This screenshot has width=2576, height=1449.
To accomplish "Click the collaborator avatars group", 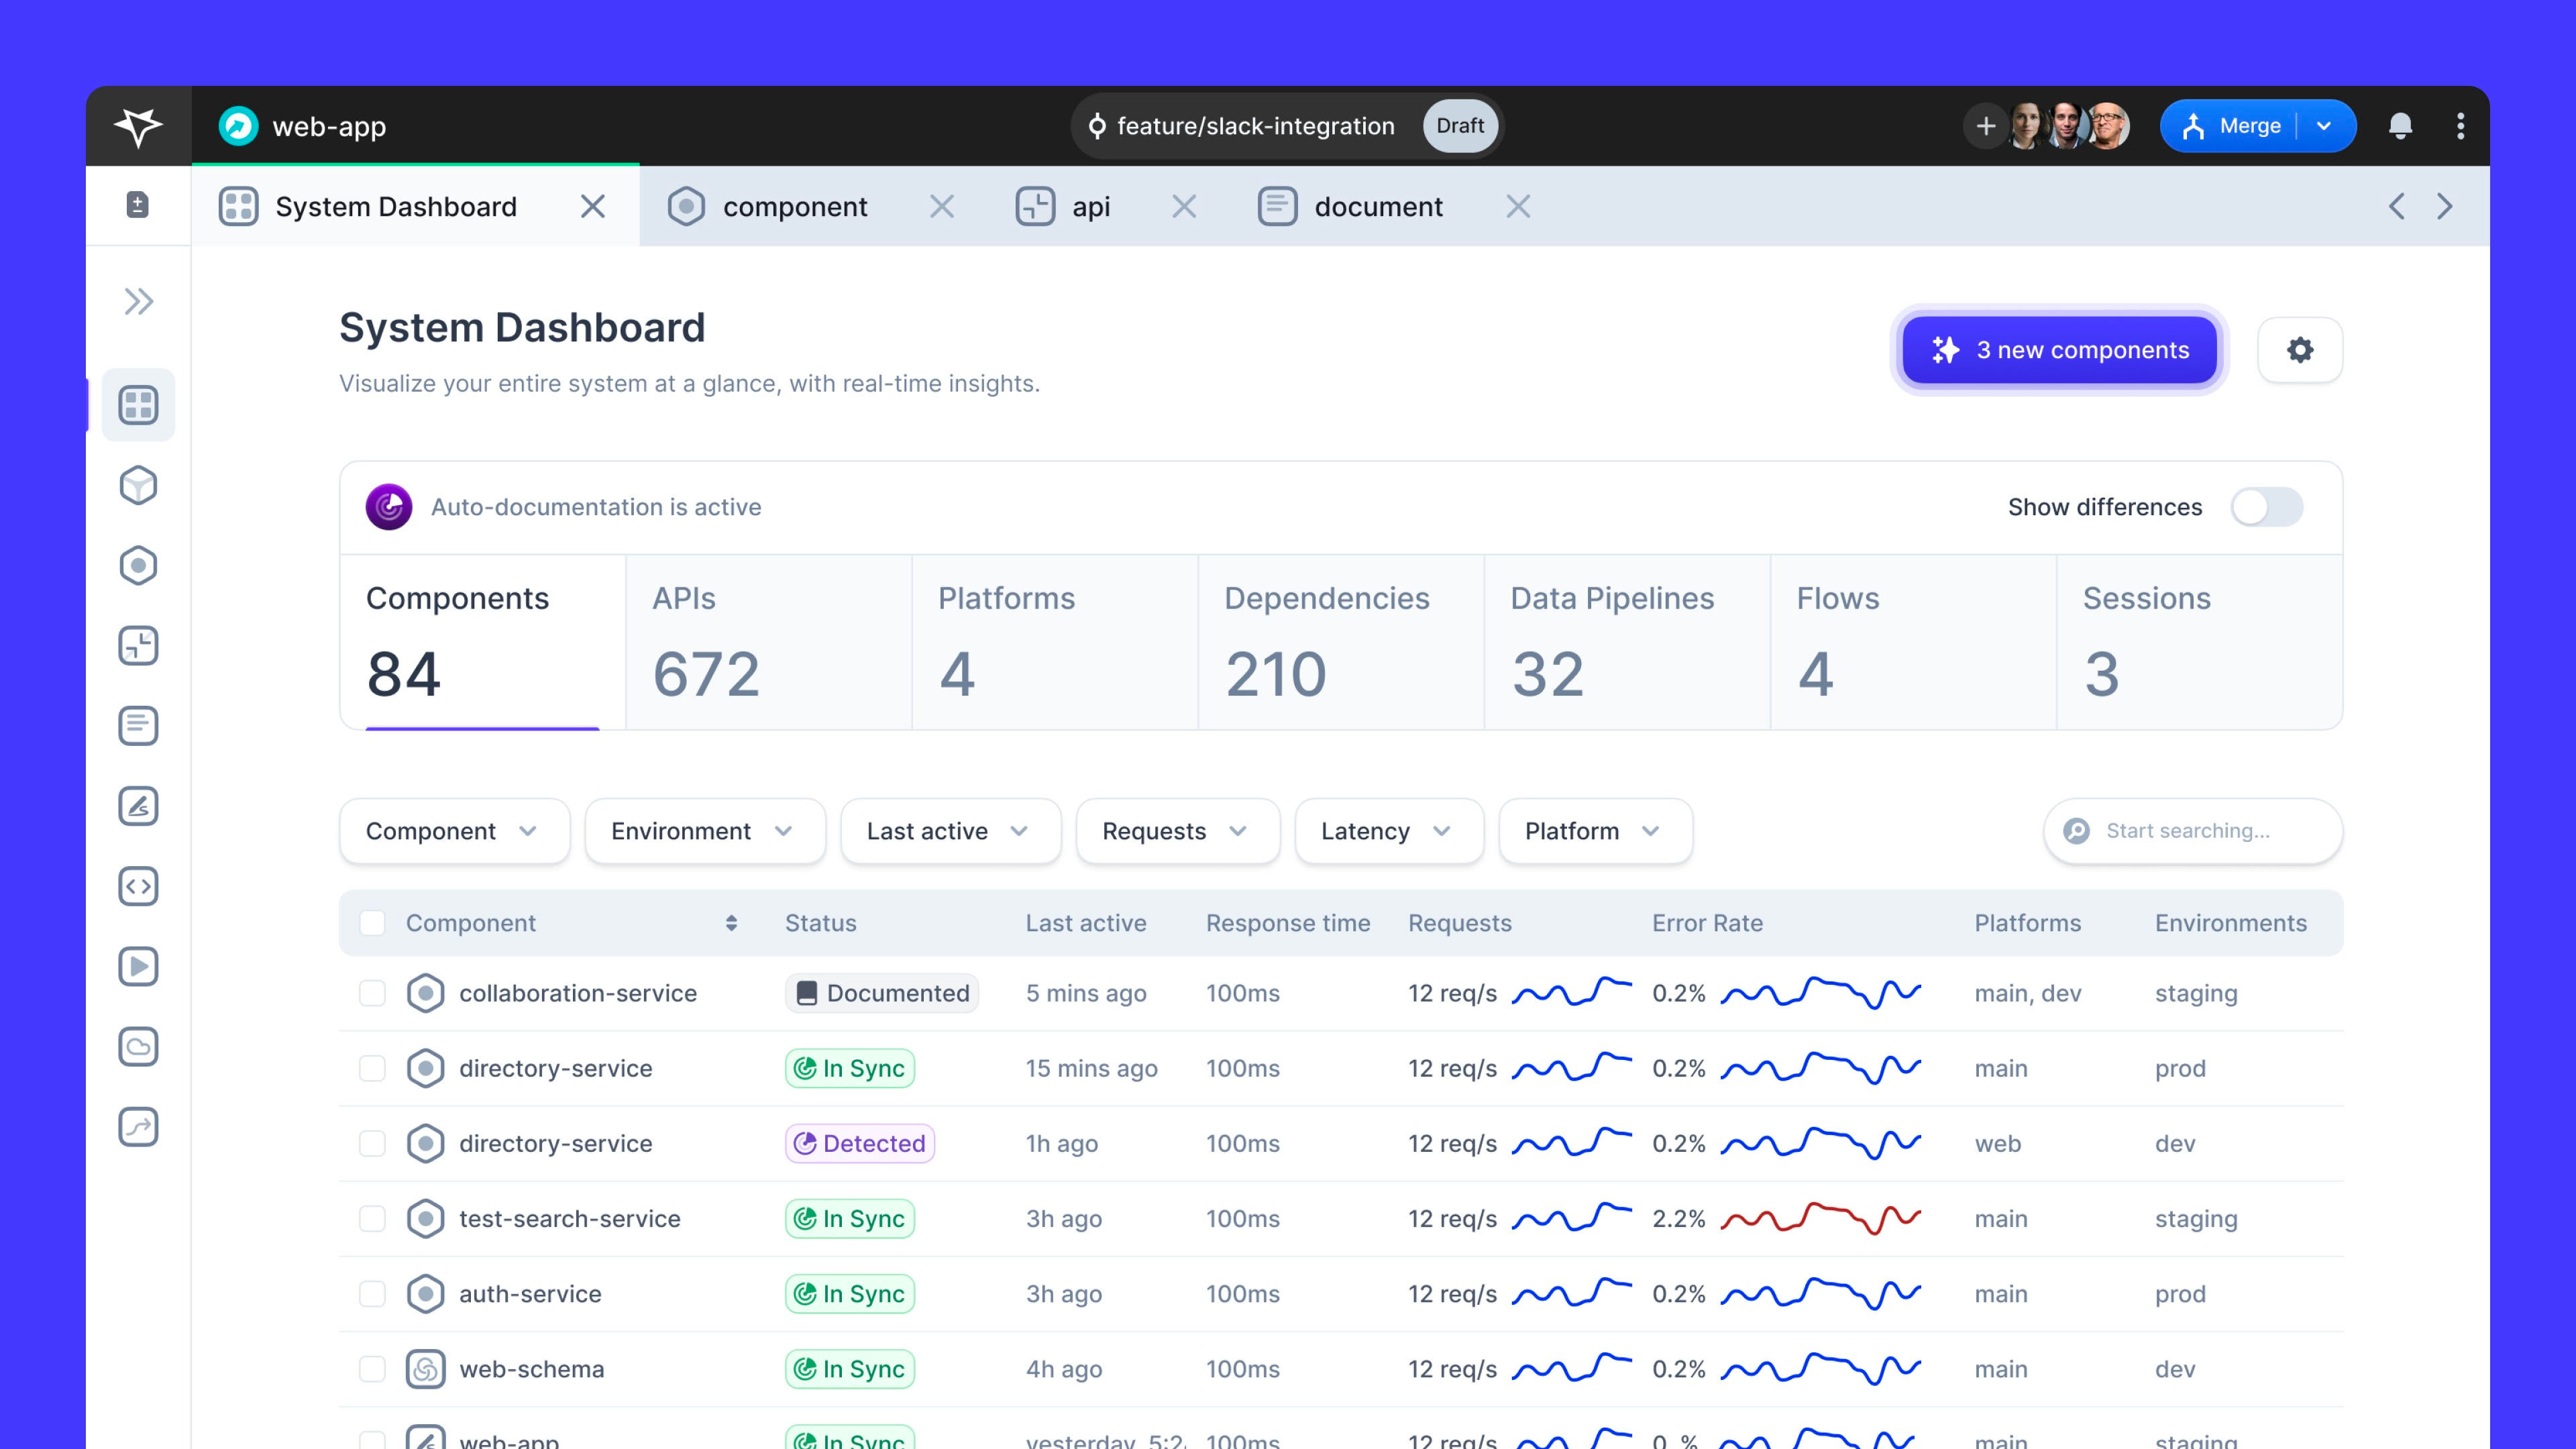I will point(2068,126).
